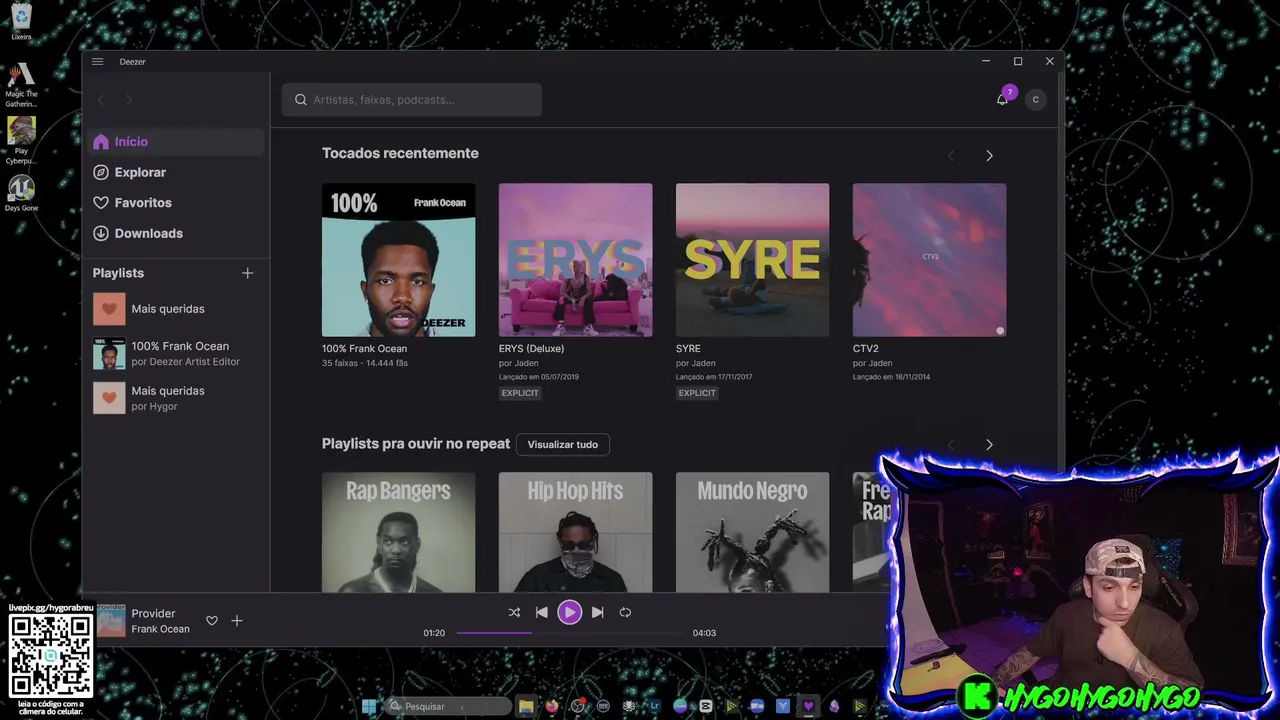Click the track progress bar
The height and width of the screenshot is (720, 1280).
point(568,632)
